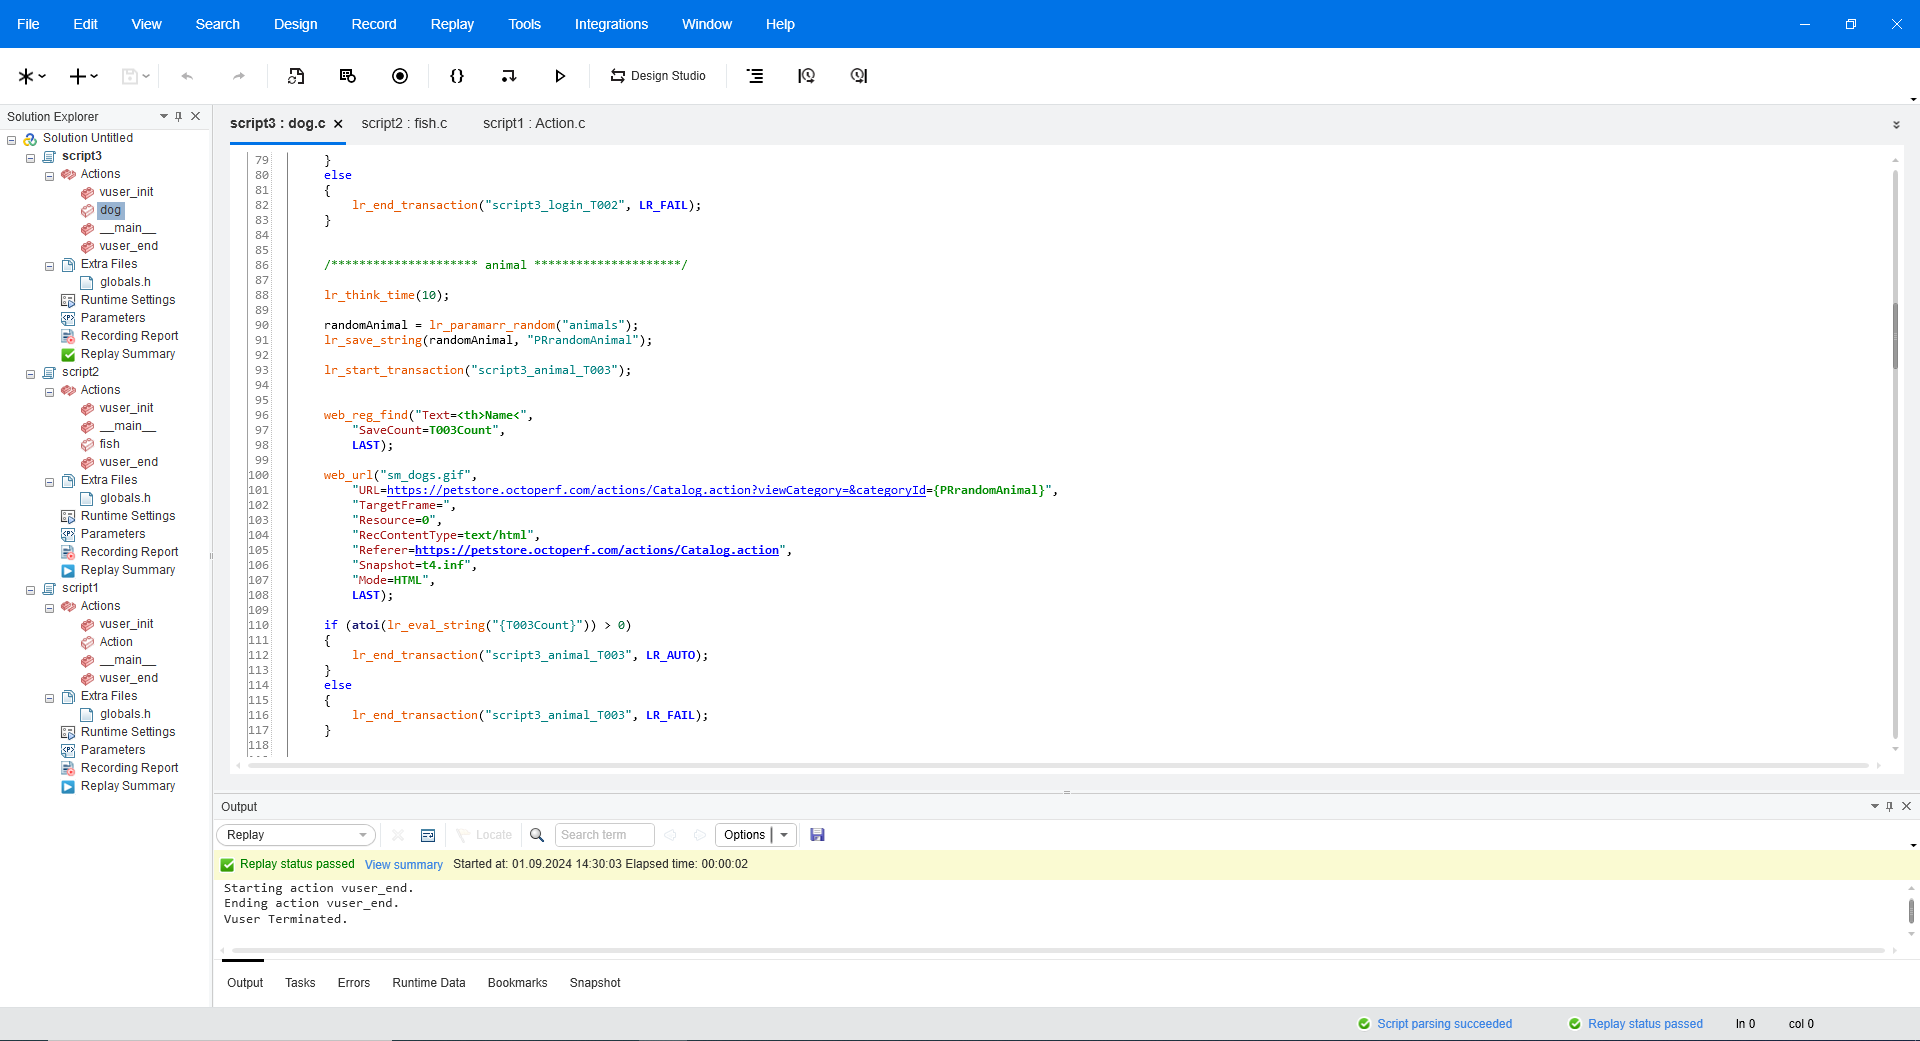1920x1041 pixels.
Task: Pin the Output panel
Action: click(x=1889, y=806)
